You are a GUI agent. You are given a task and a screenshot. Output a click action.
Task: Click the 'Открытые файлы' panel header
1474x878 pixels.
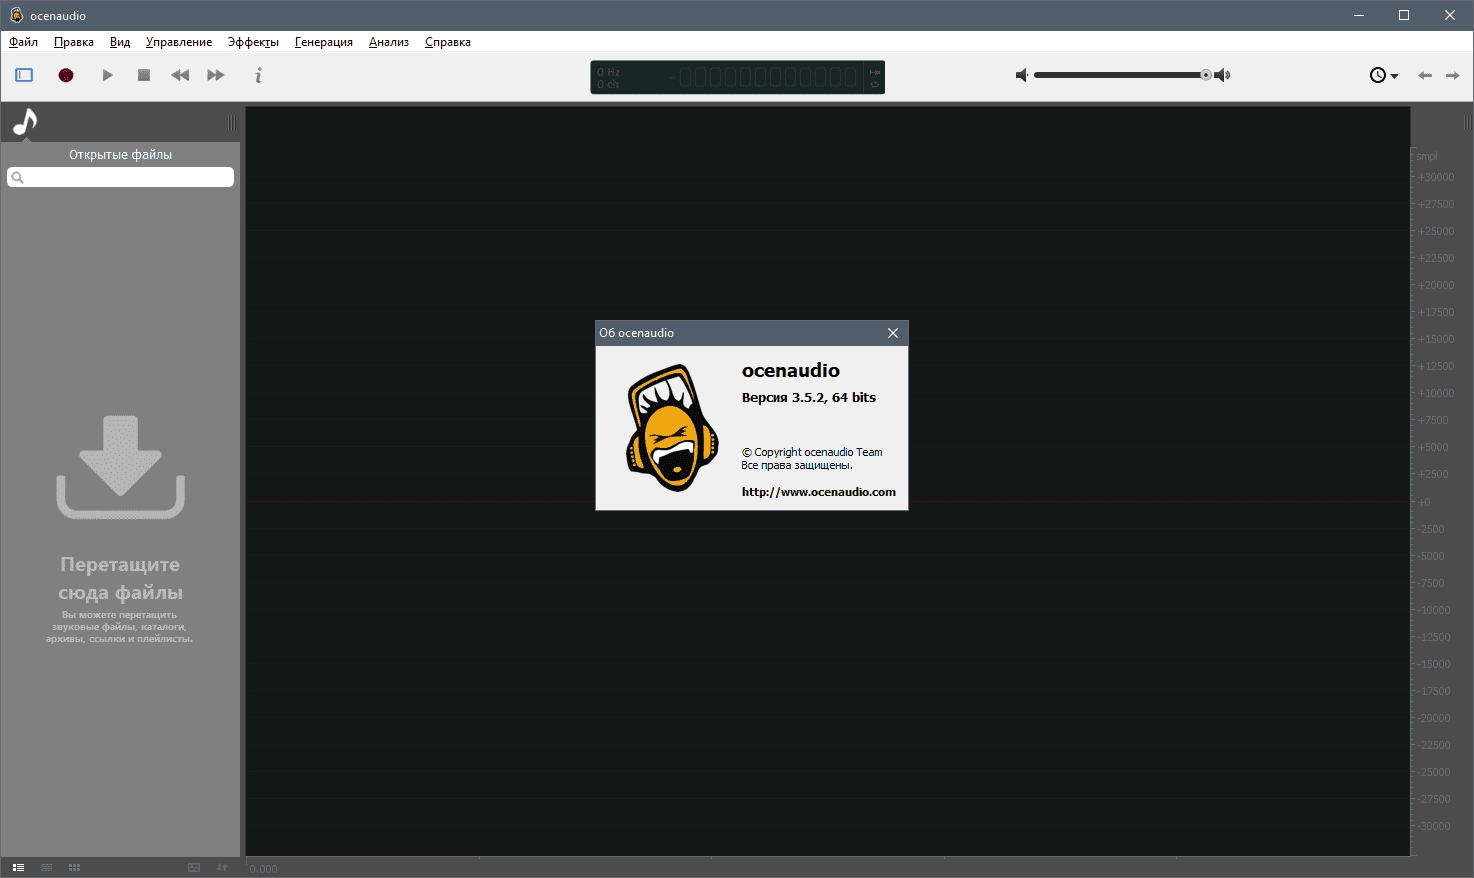coord(120,155)
